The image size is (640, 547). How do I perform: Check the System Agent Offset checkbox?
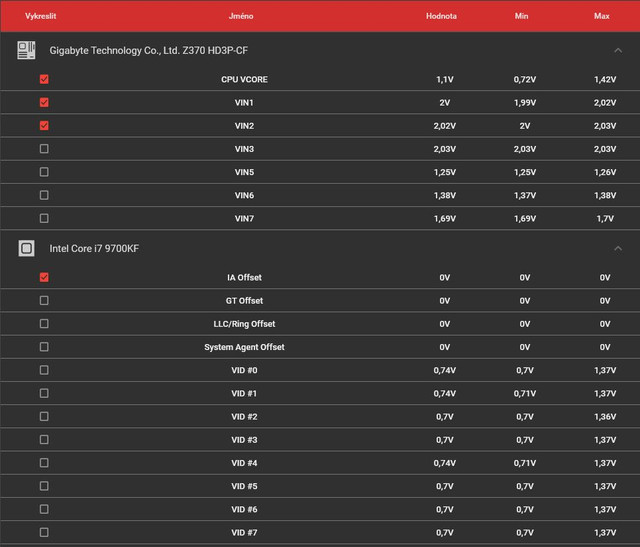44,347
